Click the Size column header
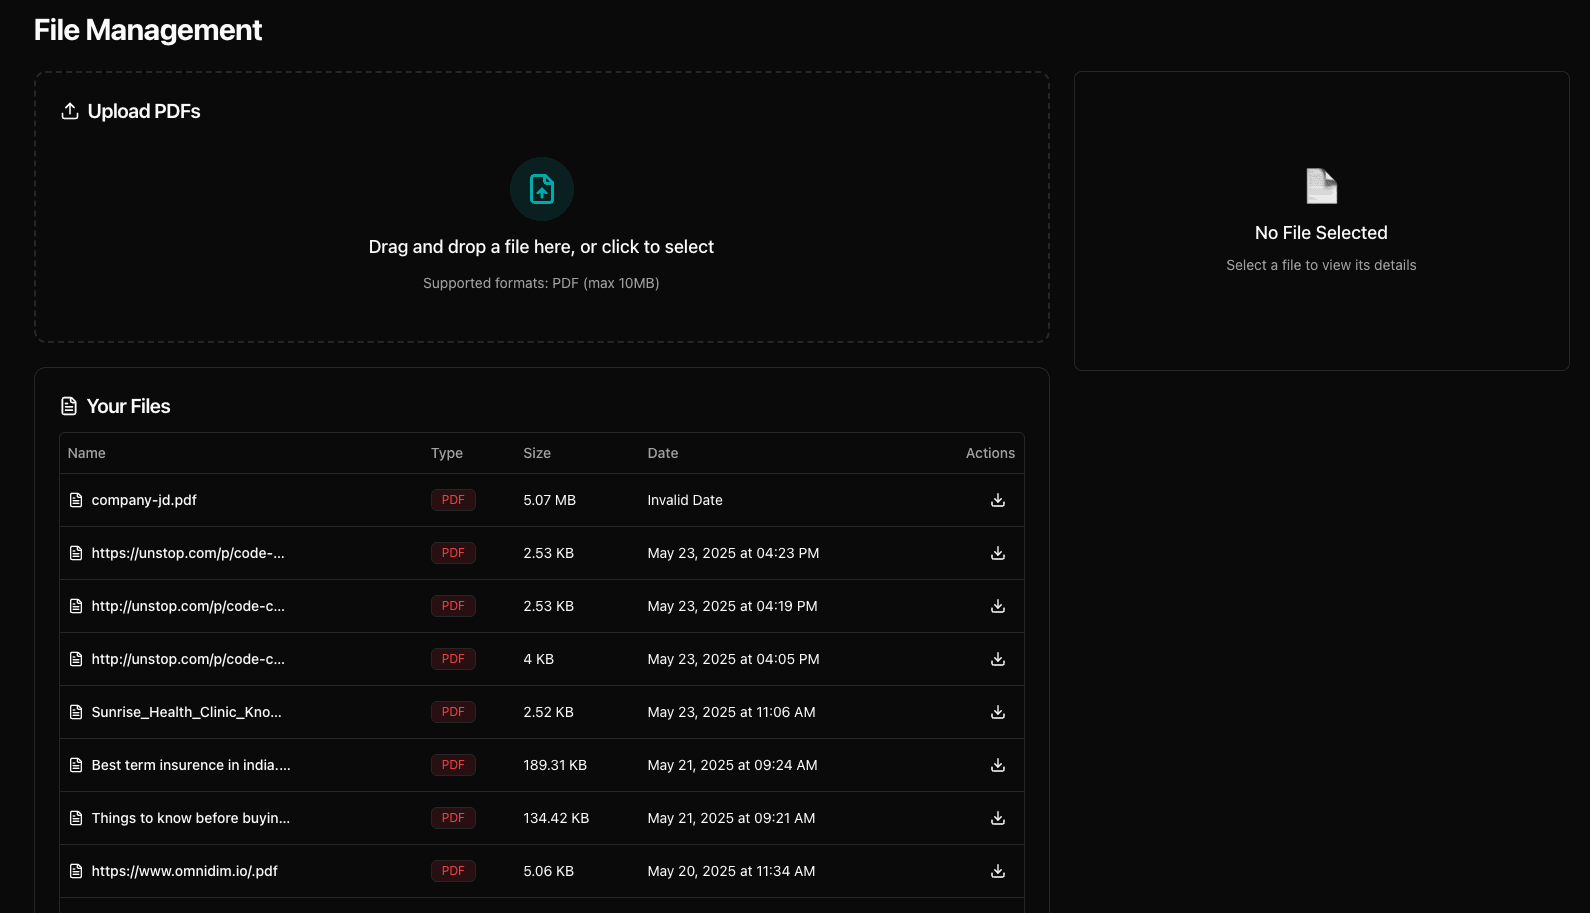 pyautogui.click(x=537, y=453)
